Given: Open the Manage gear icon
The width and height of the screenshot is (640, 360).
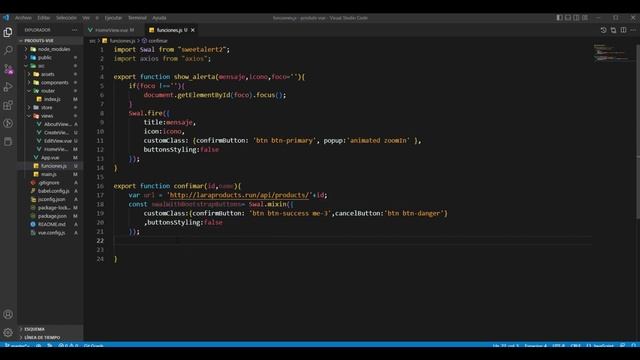Looking at the screenshot, I should [8, 333].
